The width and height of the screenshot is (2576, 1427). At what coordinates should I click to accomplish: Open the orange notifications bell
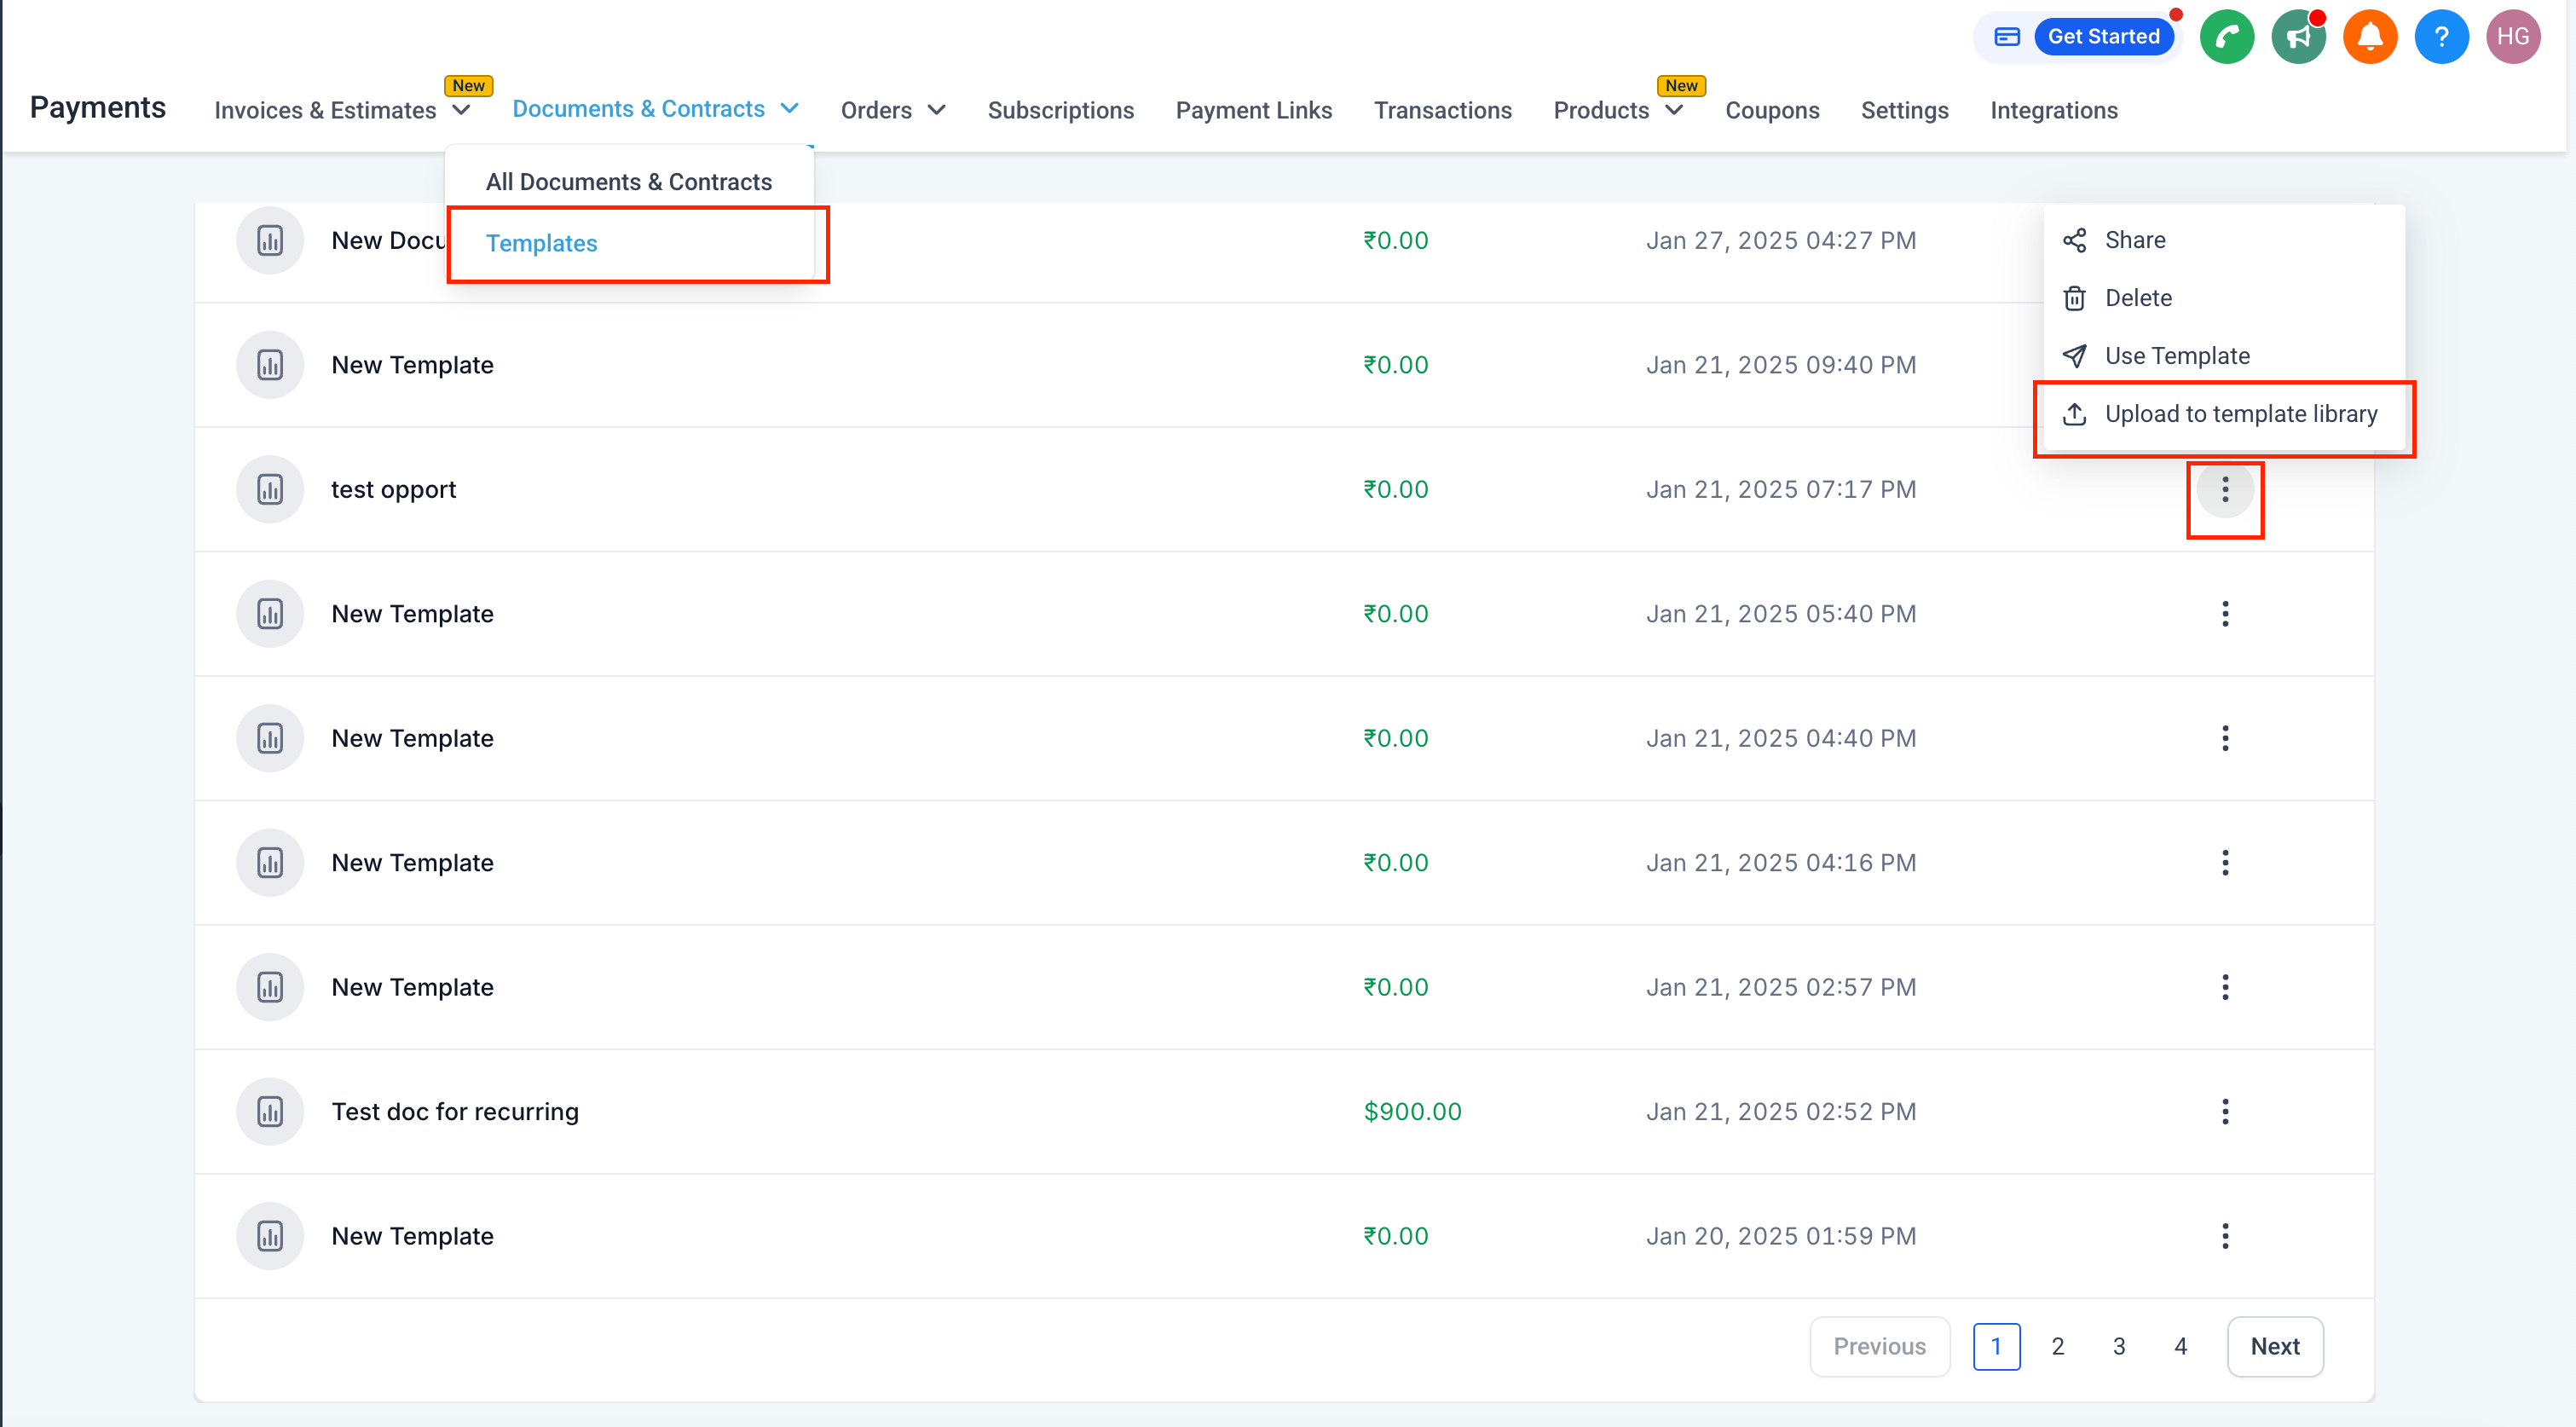[2370, 37]
